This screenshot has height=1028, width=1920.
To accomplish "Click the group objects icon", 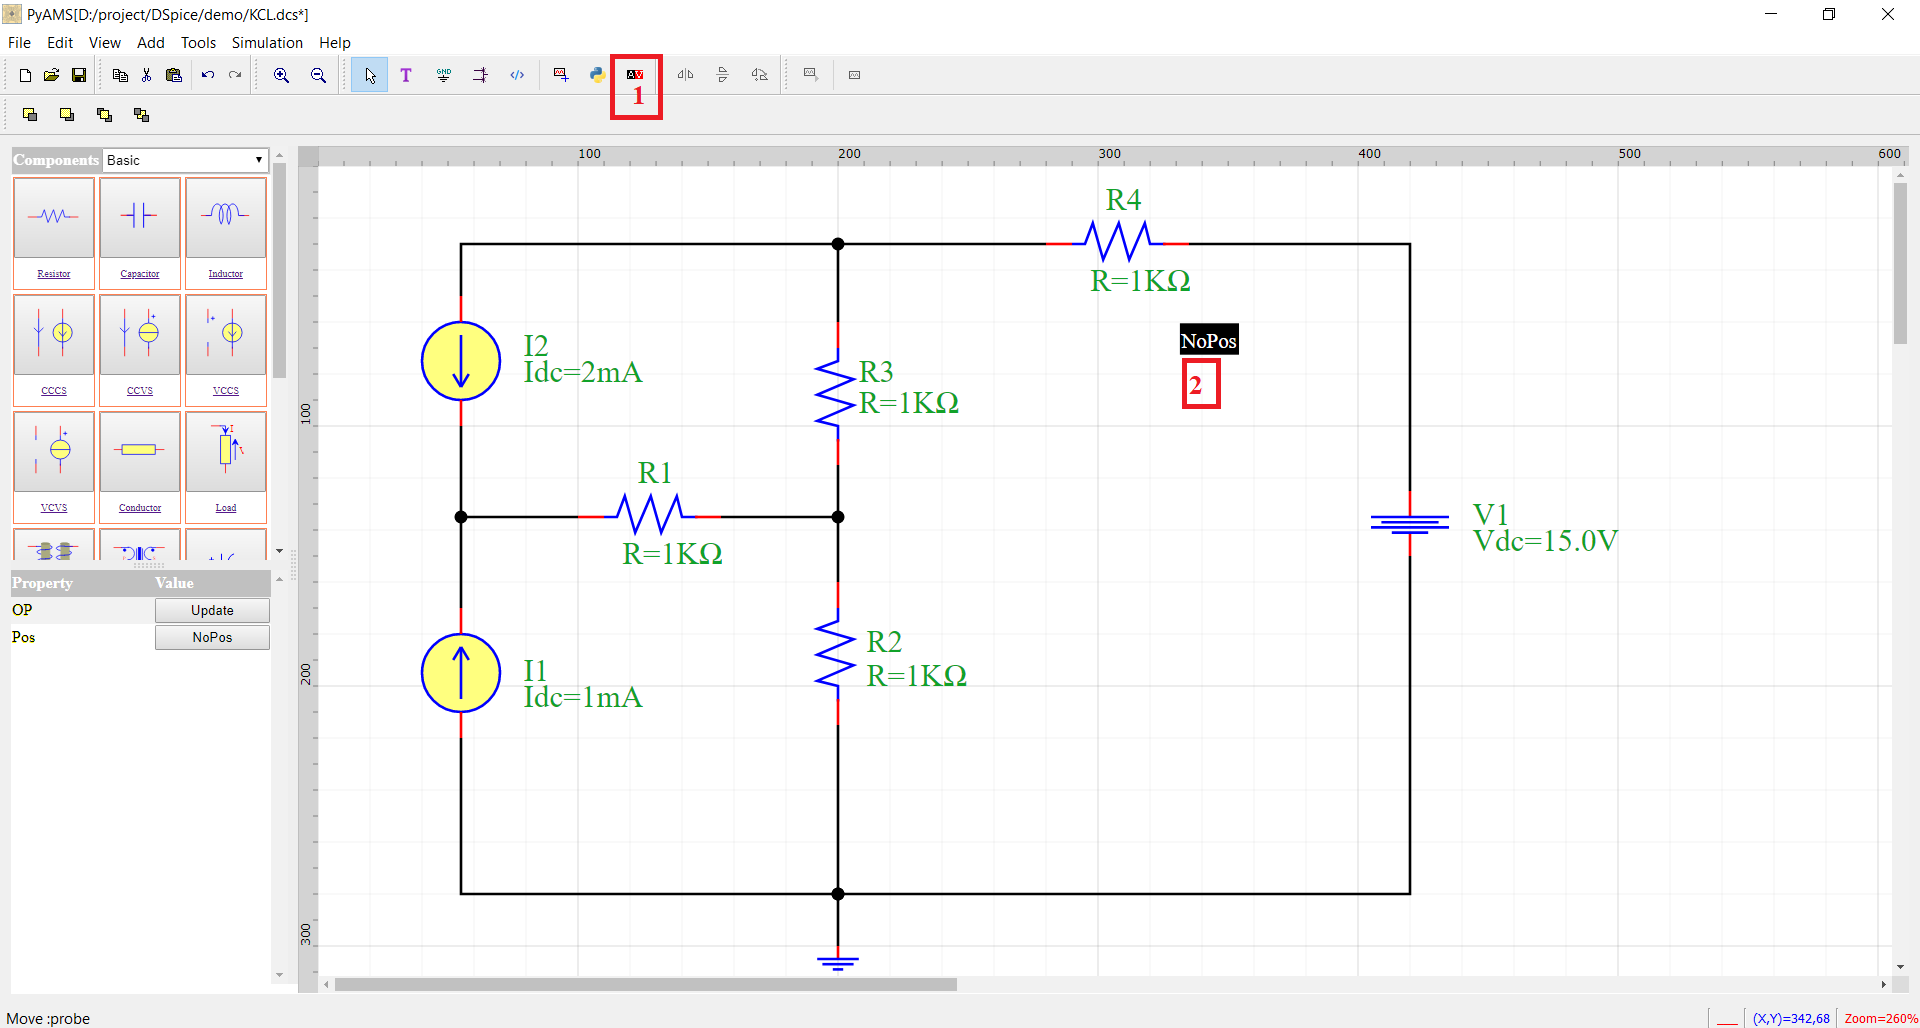I will click(104, 115).
